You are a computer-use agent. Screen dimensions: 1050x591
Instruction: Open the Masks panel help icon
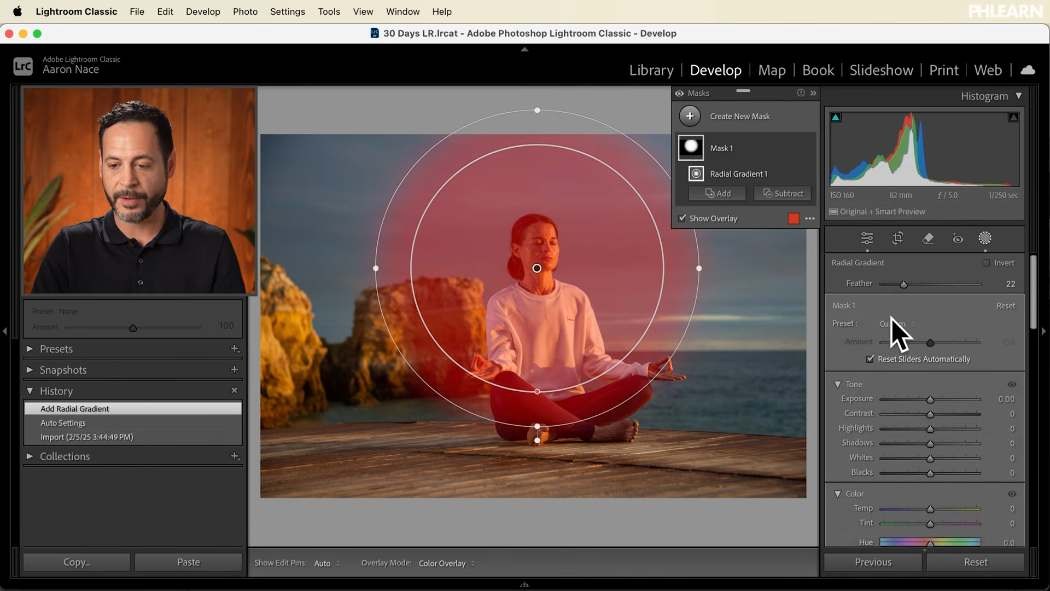point(800,93)
